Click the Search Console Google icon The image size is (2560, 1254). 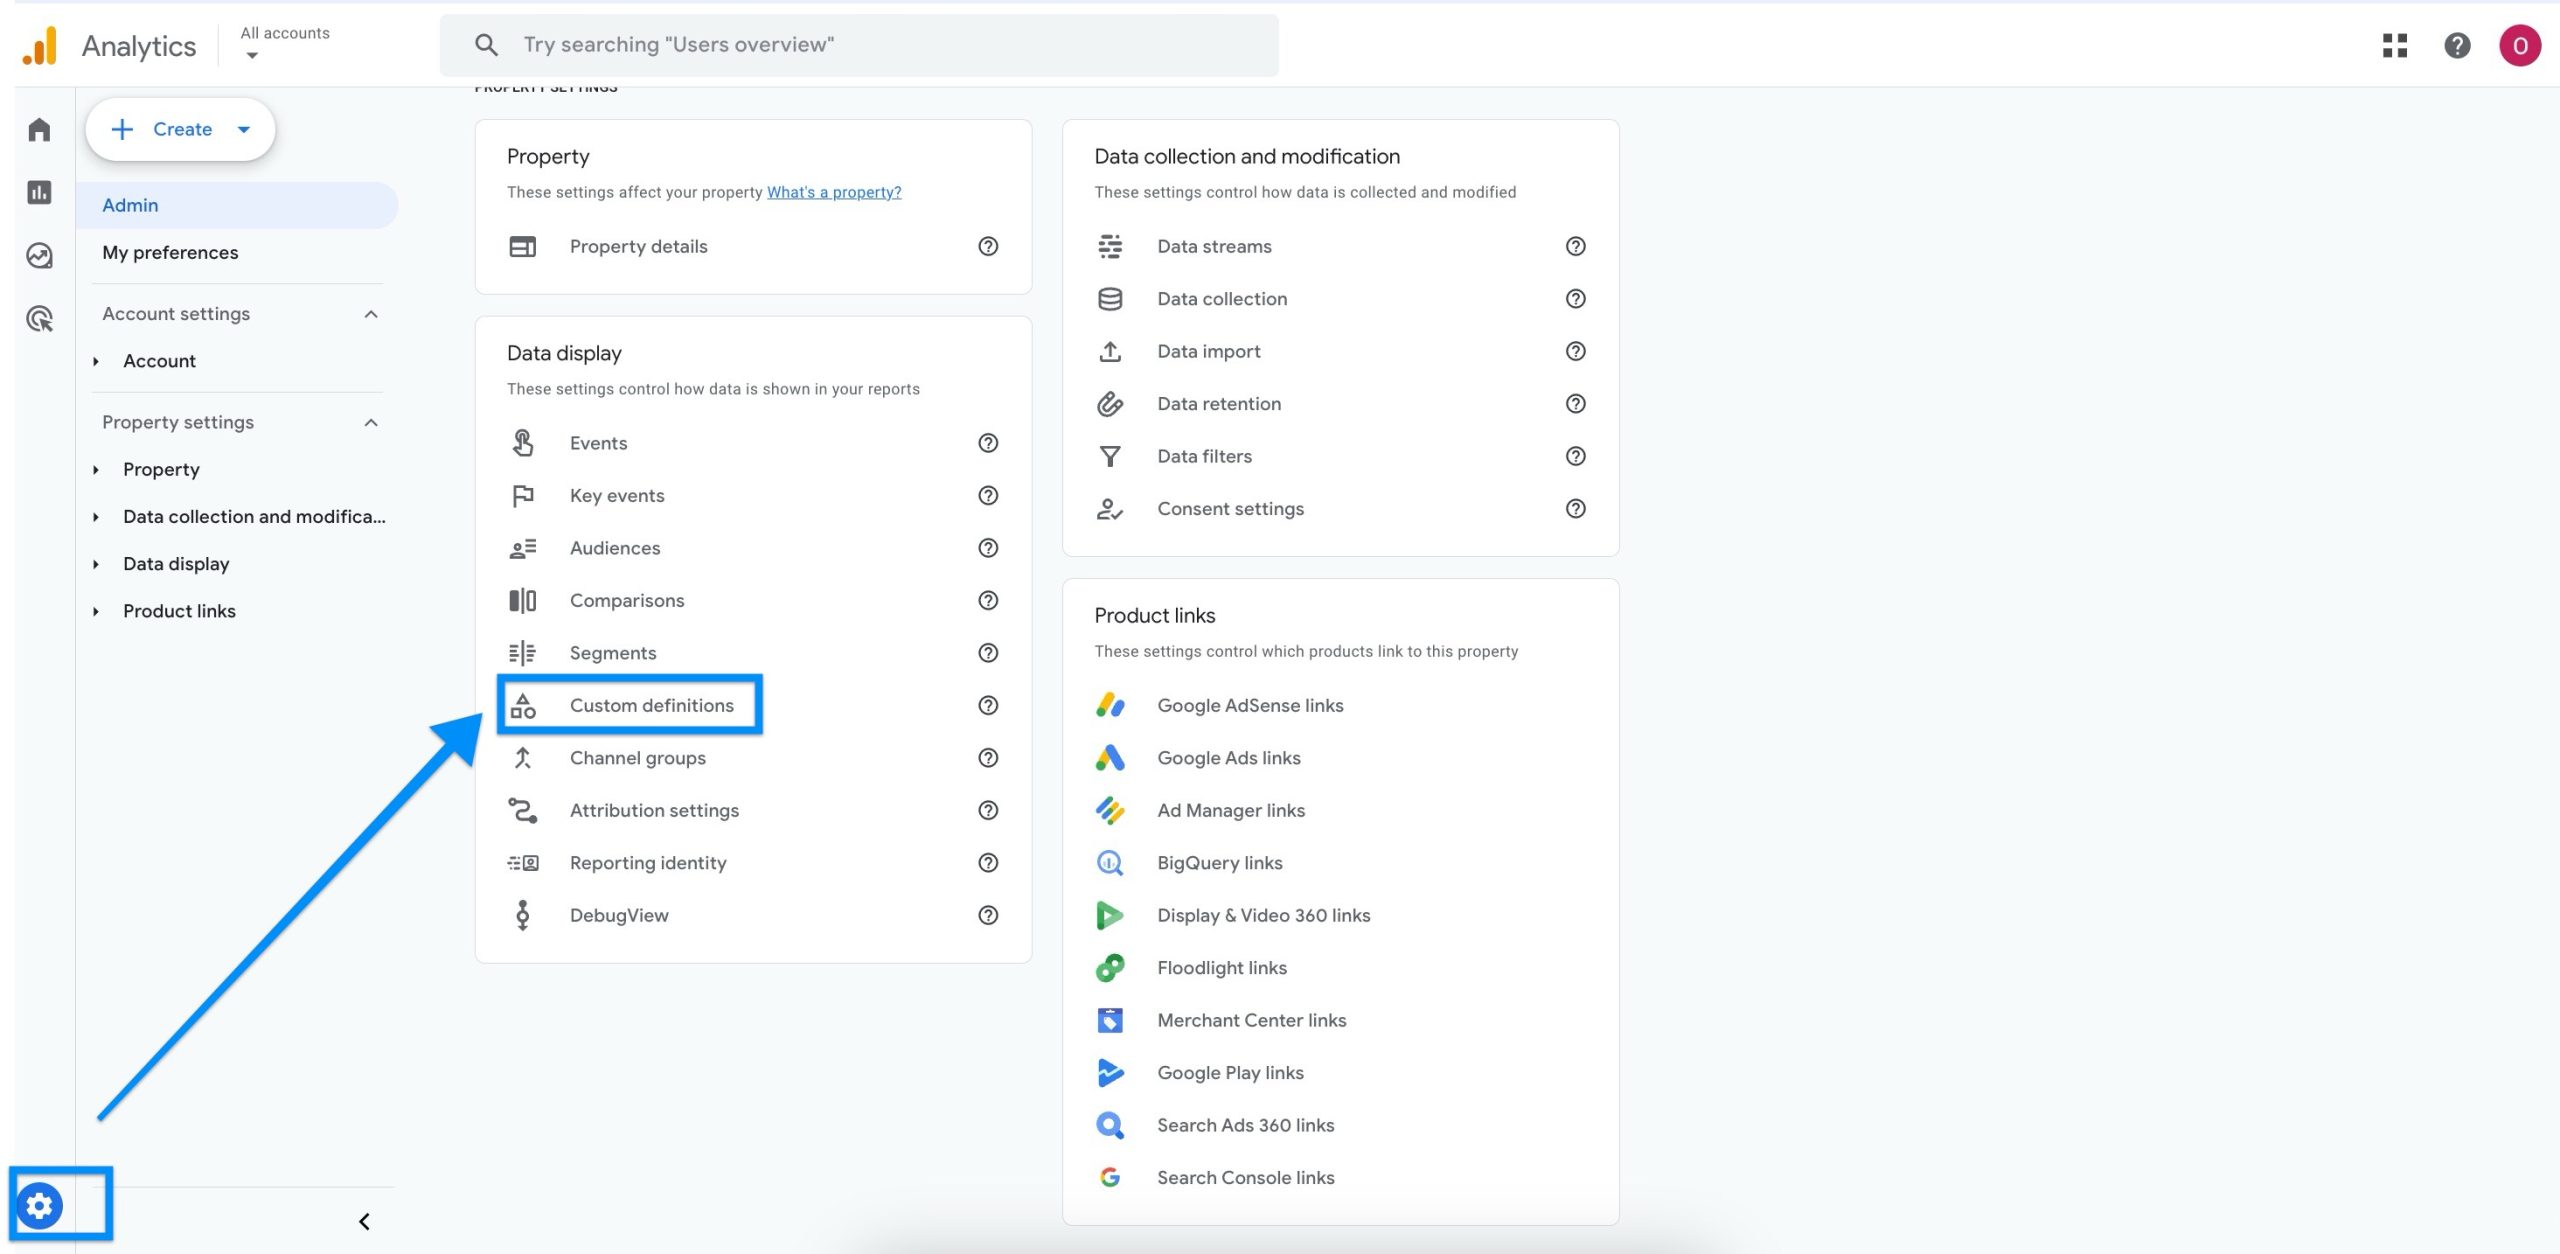pos(1110,1178)
